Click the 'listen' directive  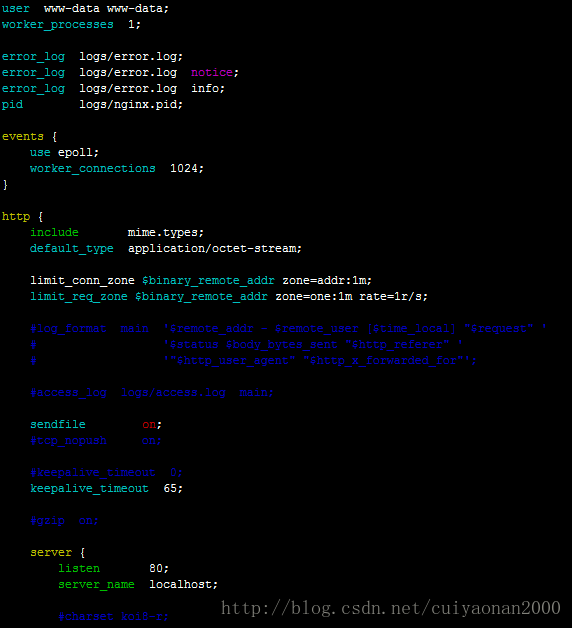[x=79, y=569]
